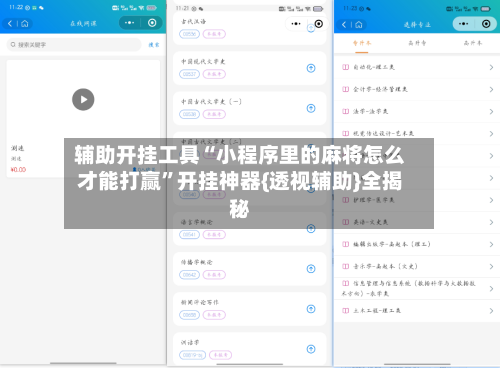Viewport: 500px width, 368px height.
Task: Tap the back arrow on the 选择专业 screen
Action: pos(344,24)
